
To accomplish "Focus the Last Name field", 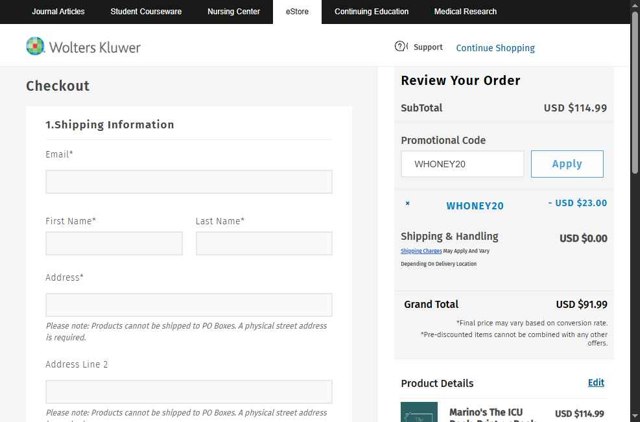I will click(264, 243).
